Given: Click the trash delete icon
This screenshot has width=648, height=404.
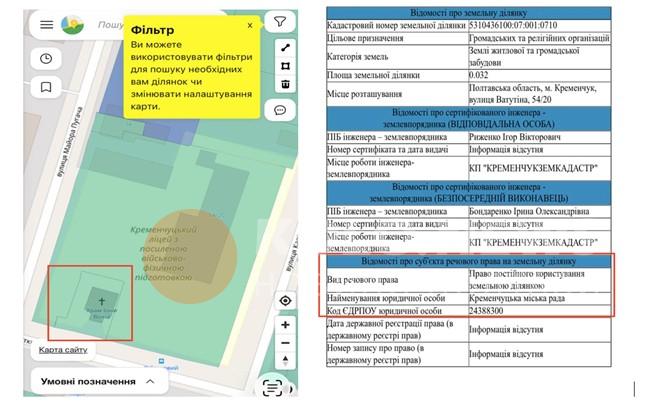Looking at the screenshot, I should click(285, 84).
